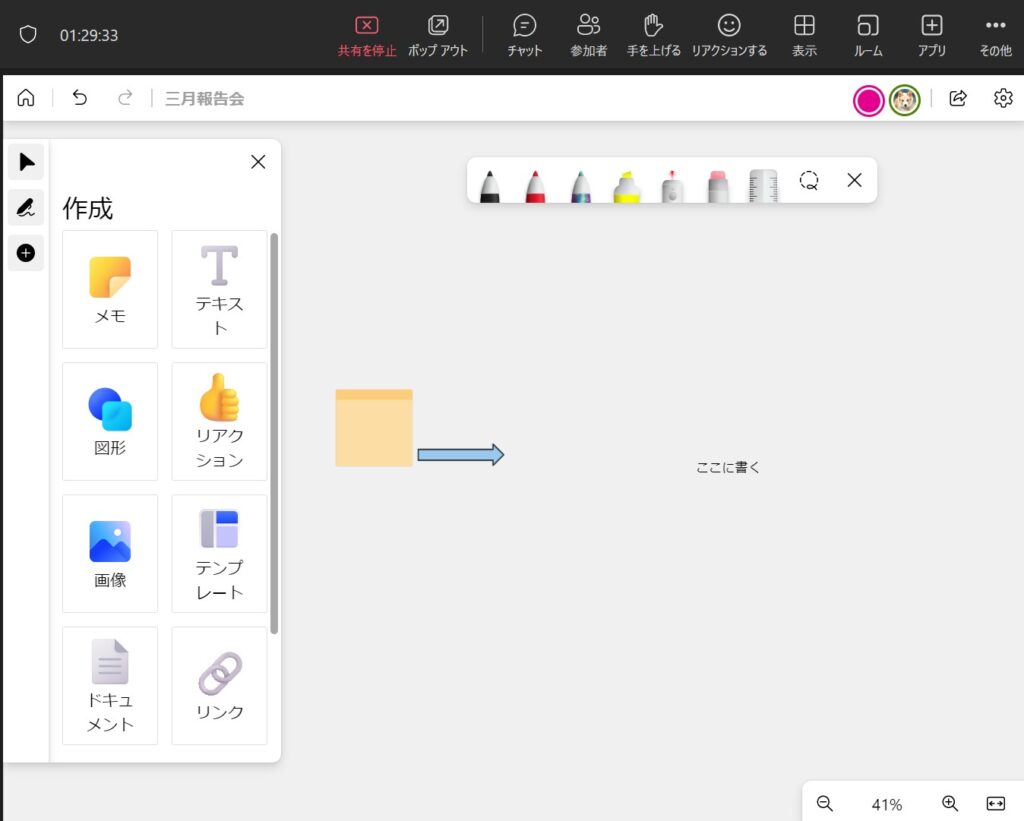Click the 41% zoom level
Image resolution: width=1024 pixels, height=821 pixels.
tap(886, 804)
